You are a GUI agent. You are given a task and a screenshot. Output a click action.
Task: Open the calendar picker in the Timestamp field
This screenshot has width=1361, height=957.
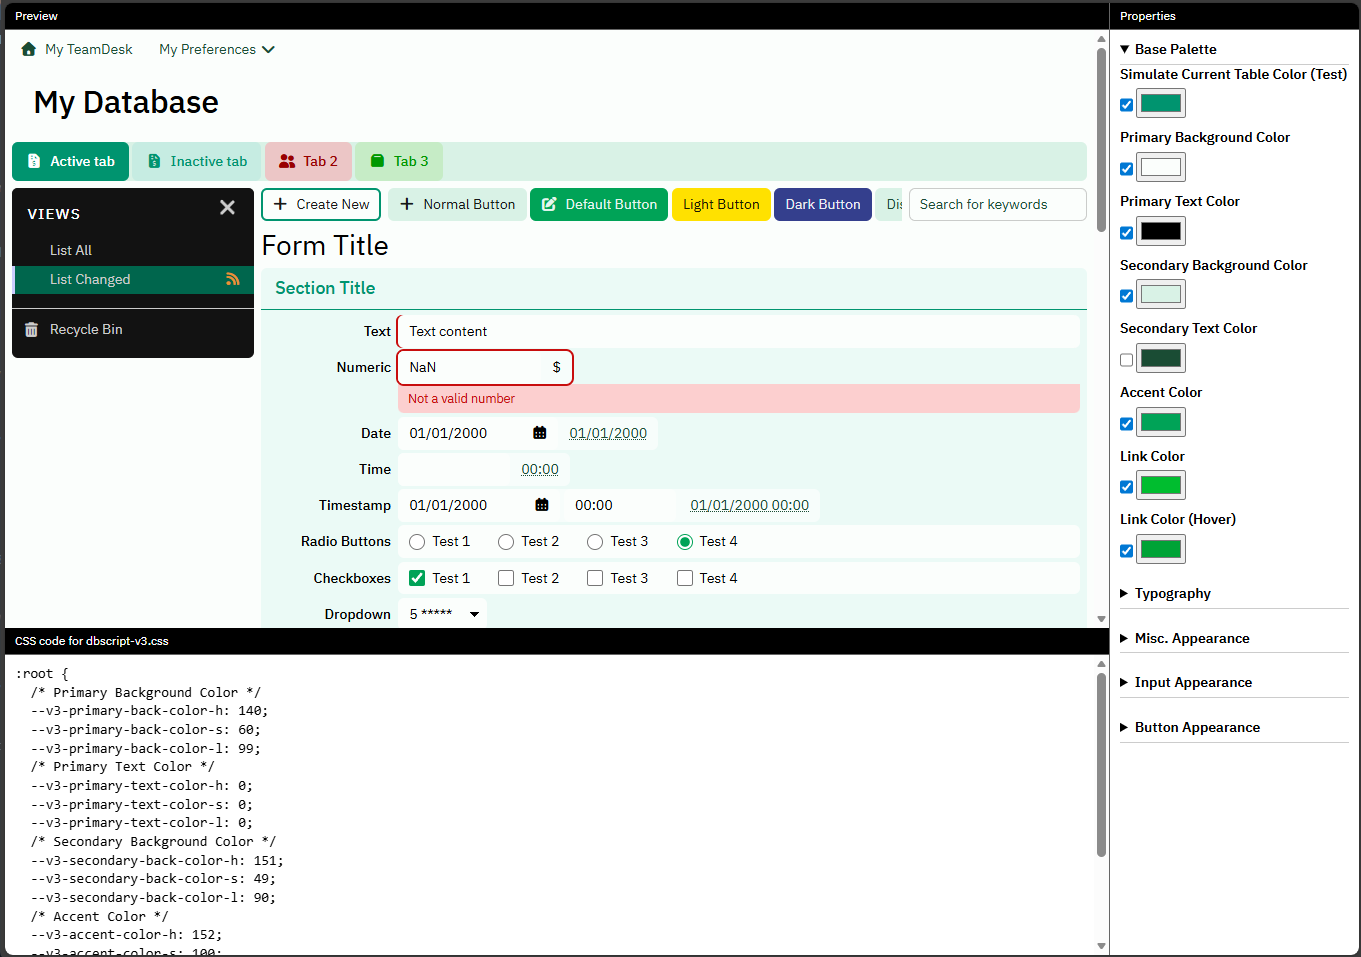pos(541,505)
